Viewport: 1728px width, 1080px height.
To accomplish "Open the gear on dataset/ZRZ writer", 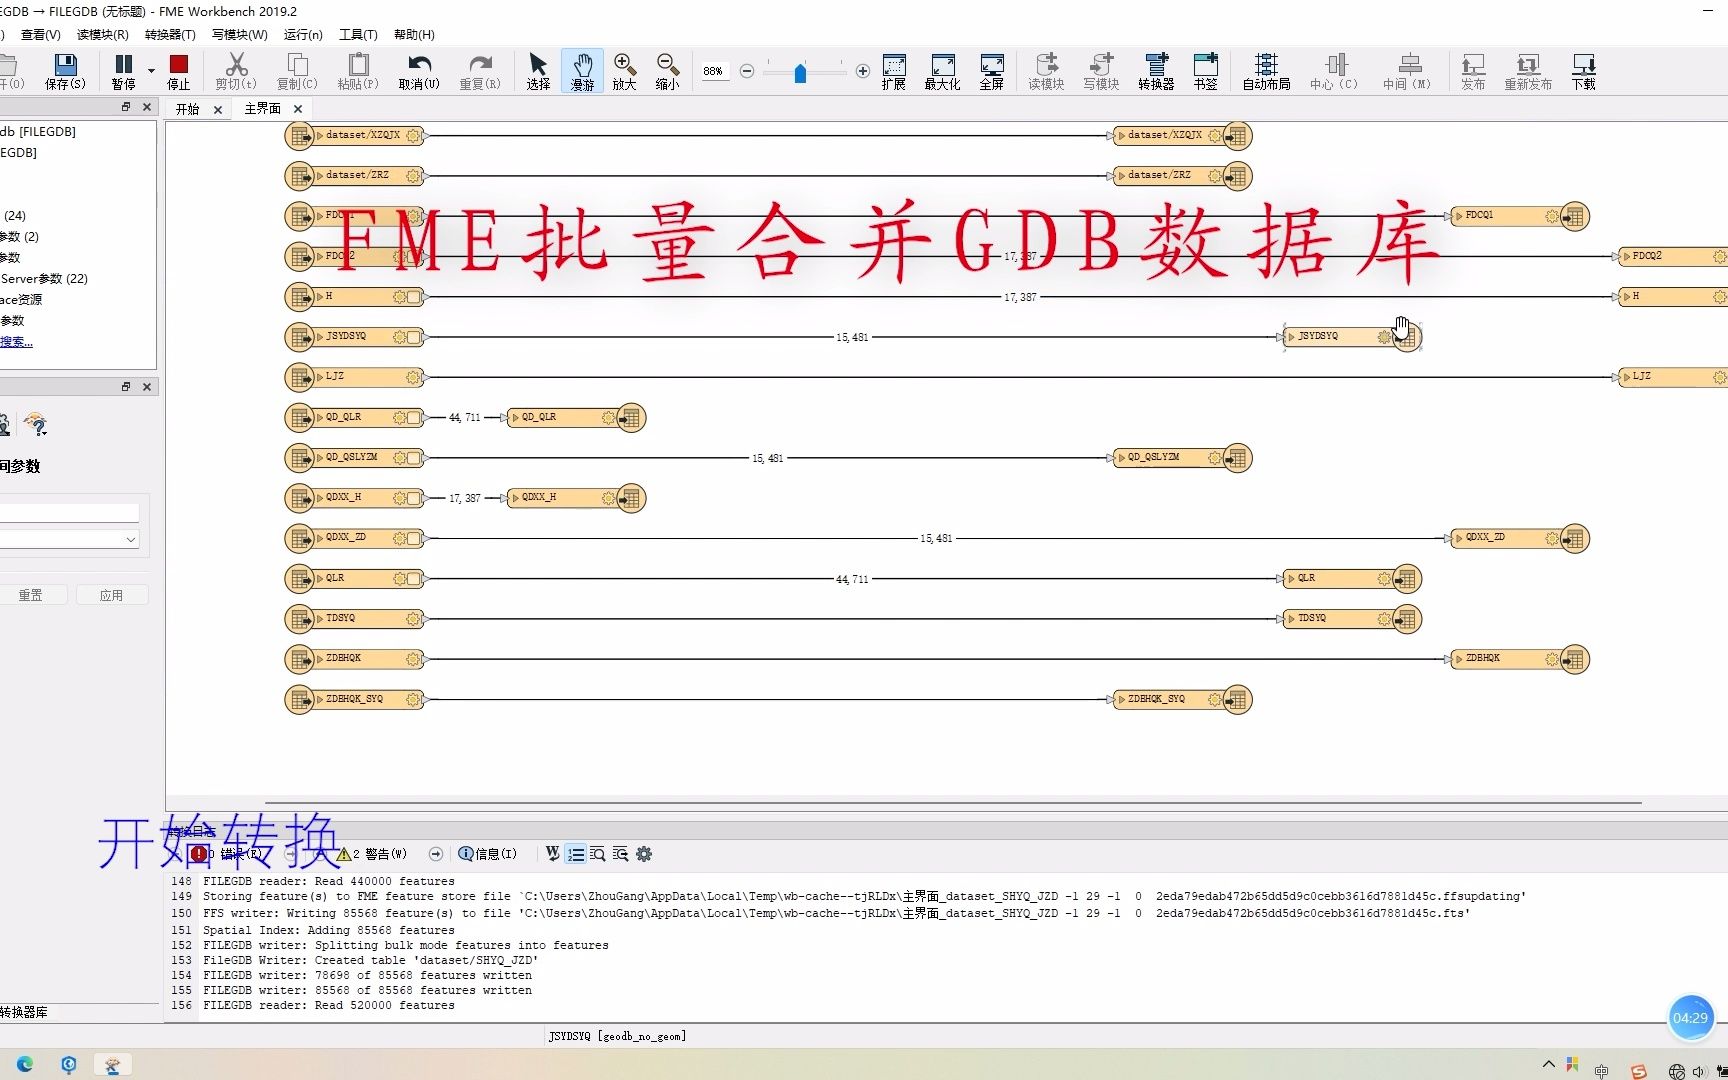I will pyautogui.click(x=1214, y=176).
